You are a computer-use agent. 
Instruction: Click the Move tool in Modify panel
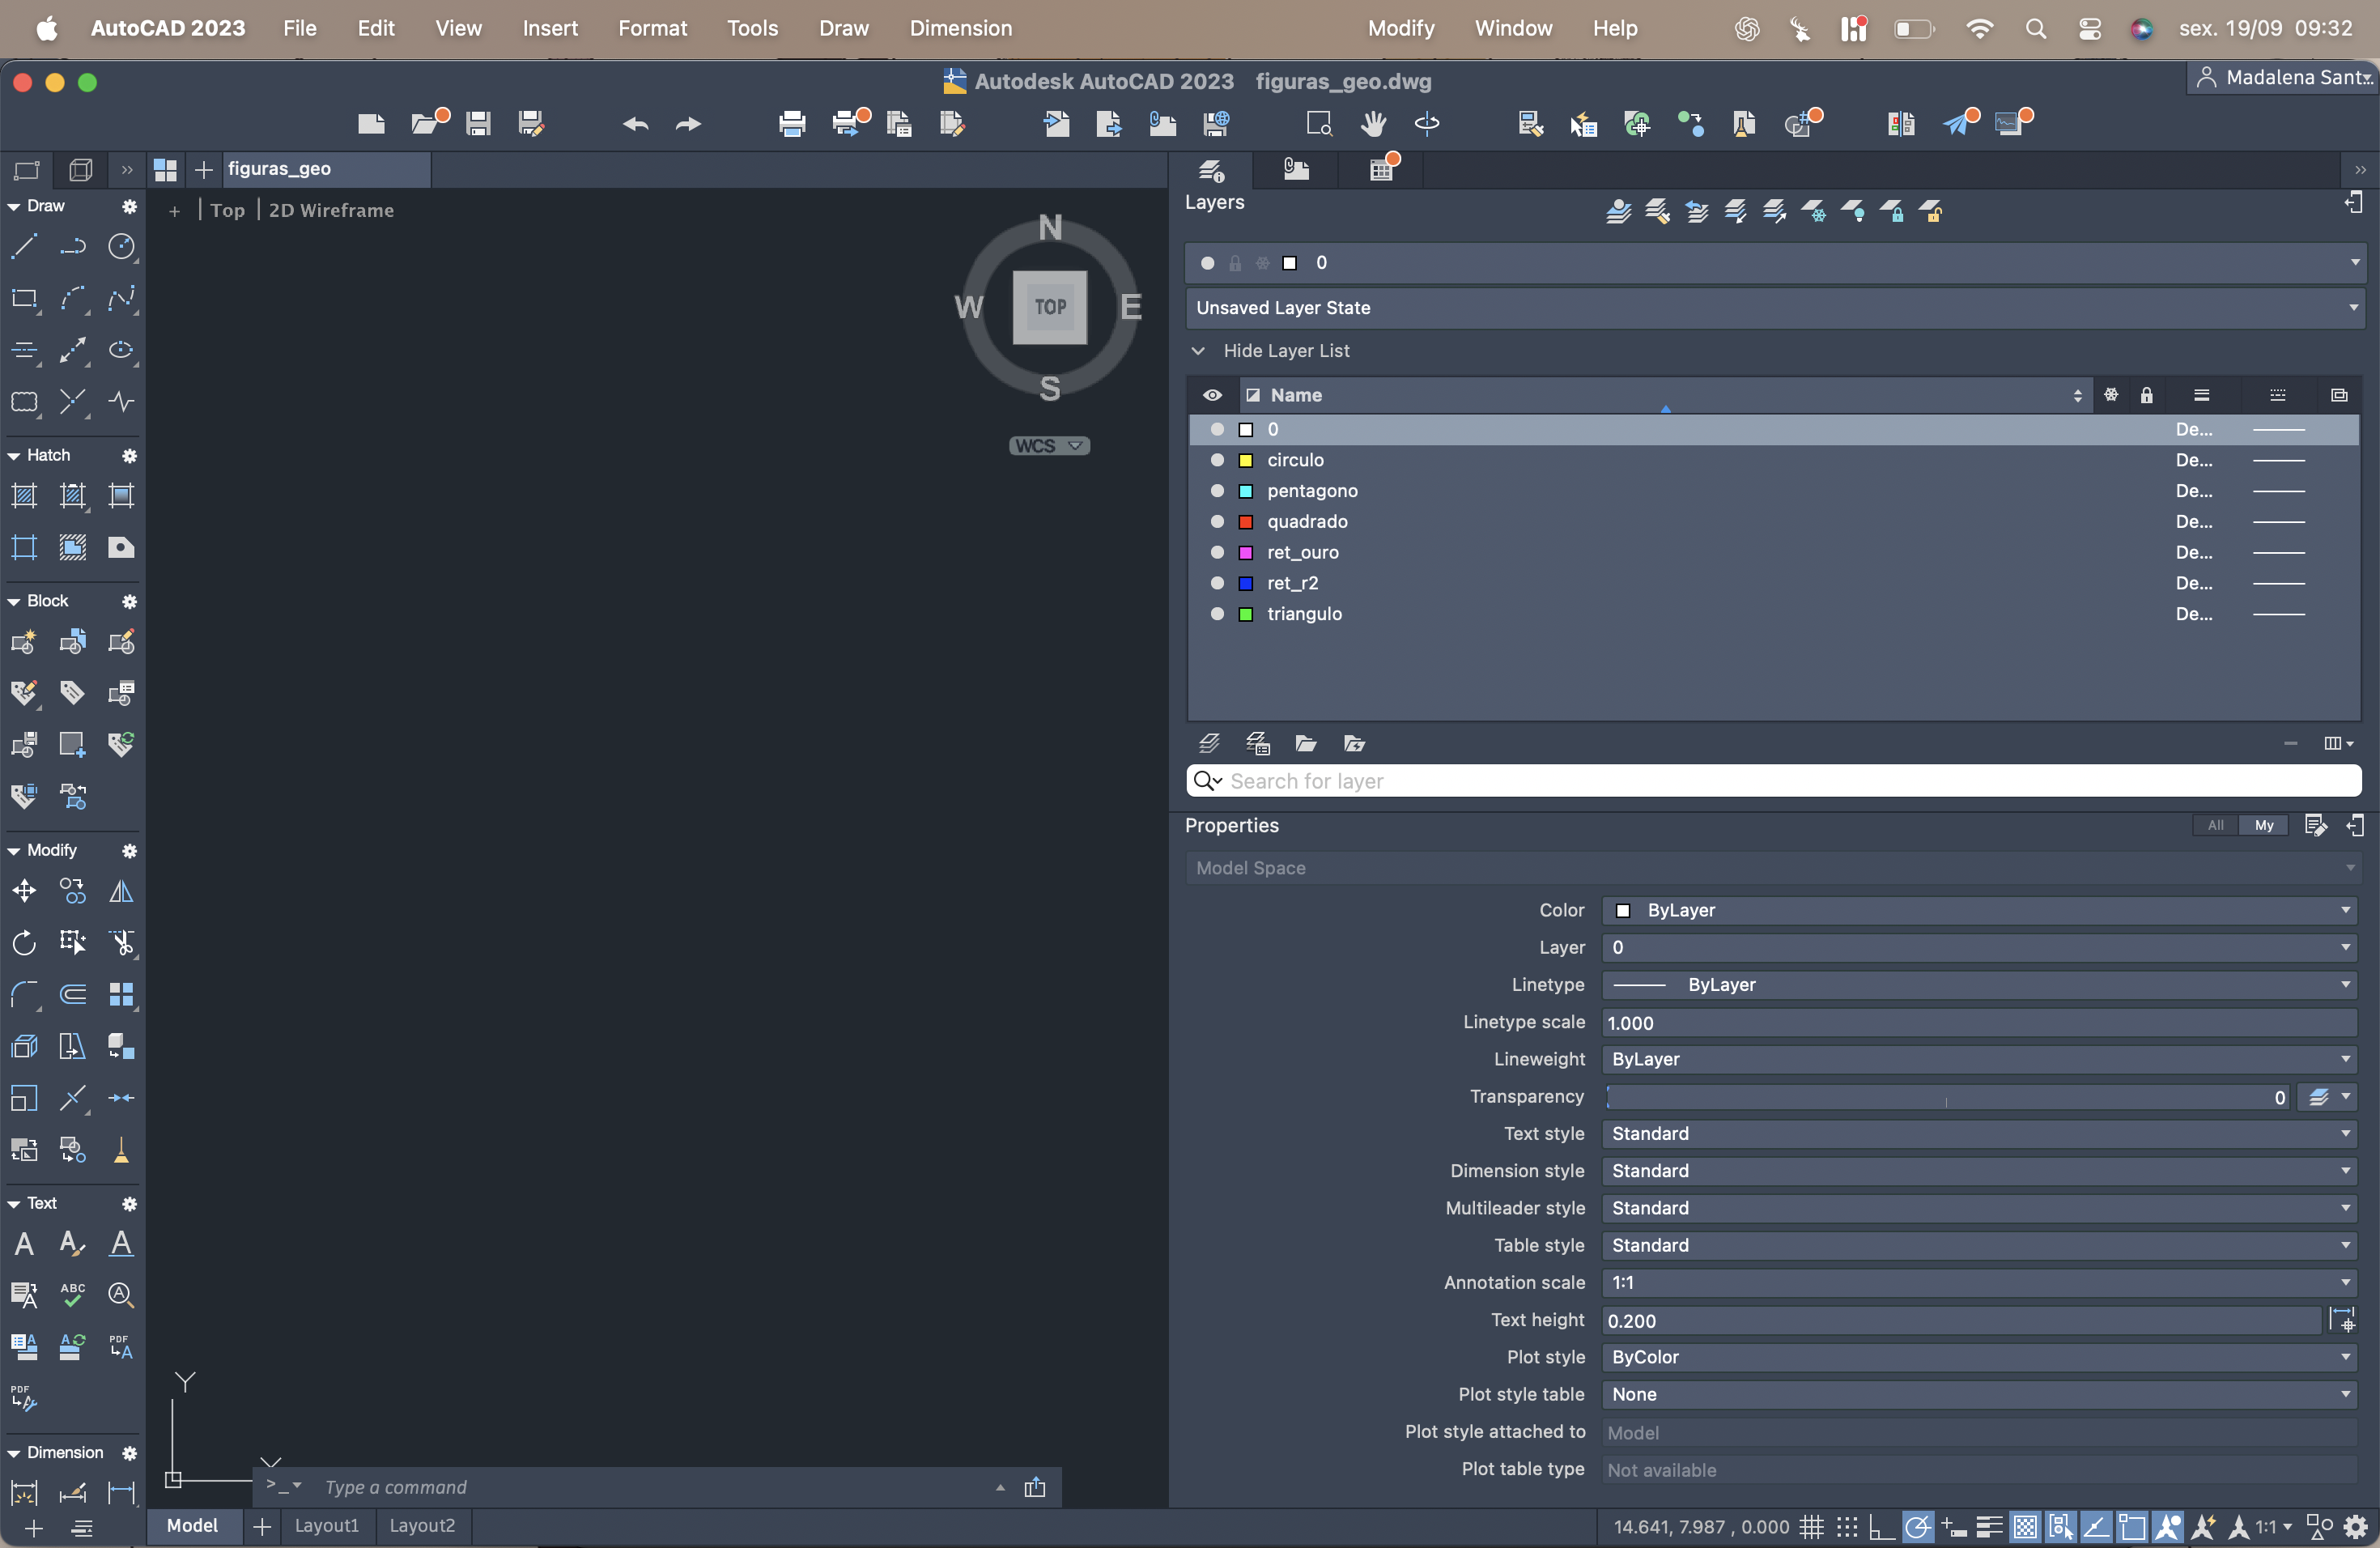(x=24, y=890)
